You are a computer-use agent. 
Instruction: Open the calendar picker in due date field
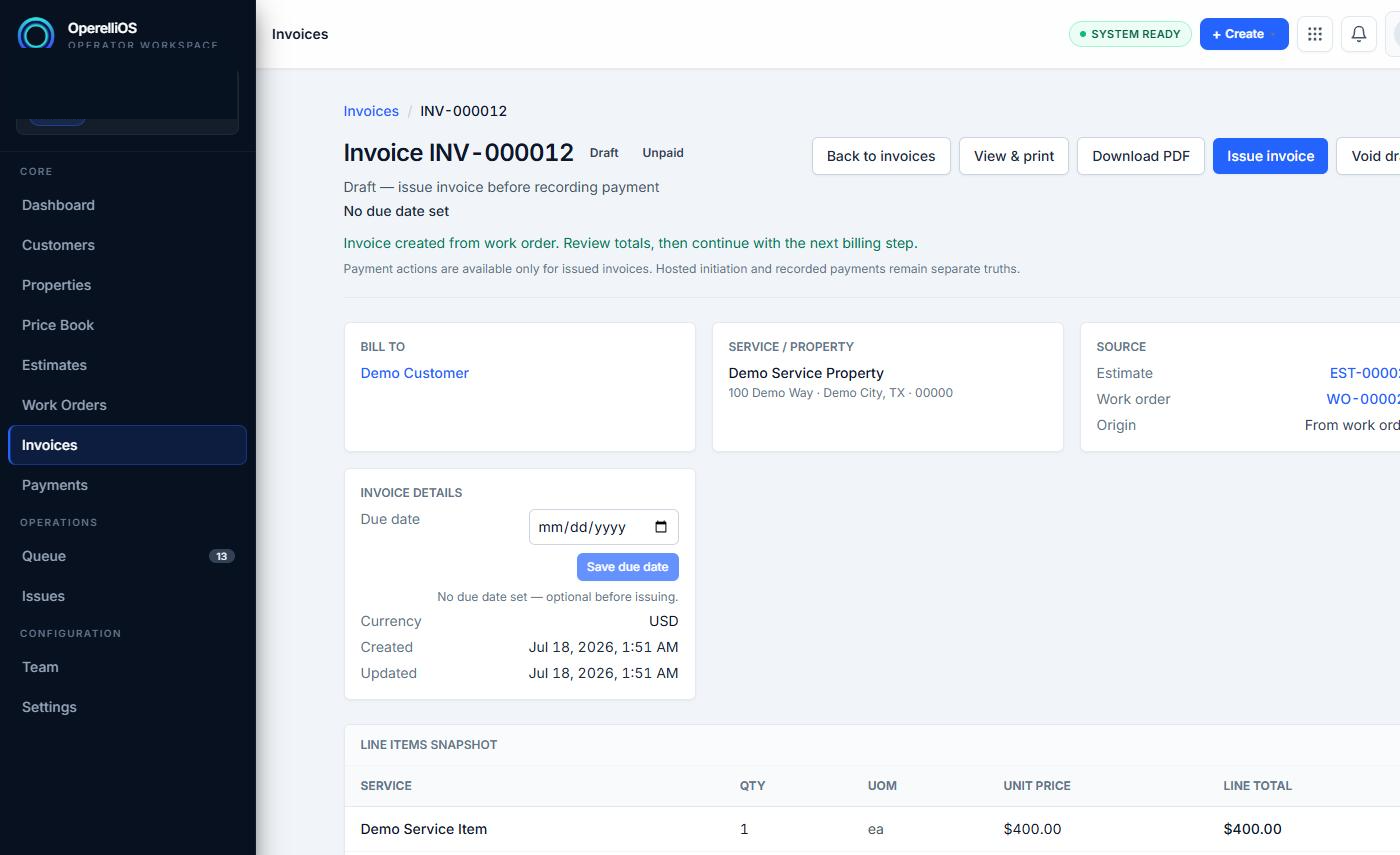coord(661,527)
